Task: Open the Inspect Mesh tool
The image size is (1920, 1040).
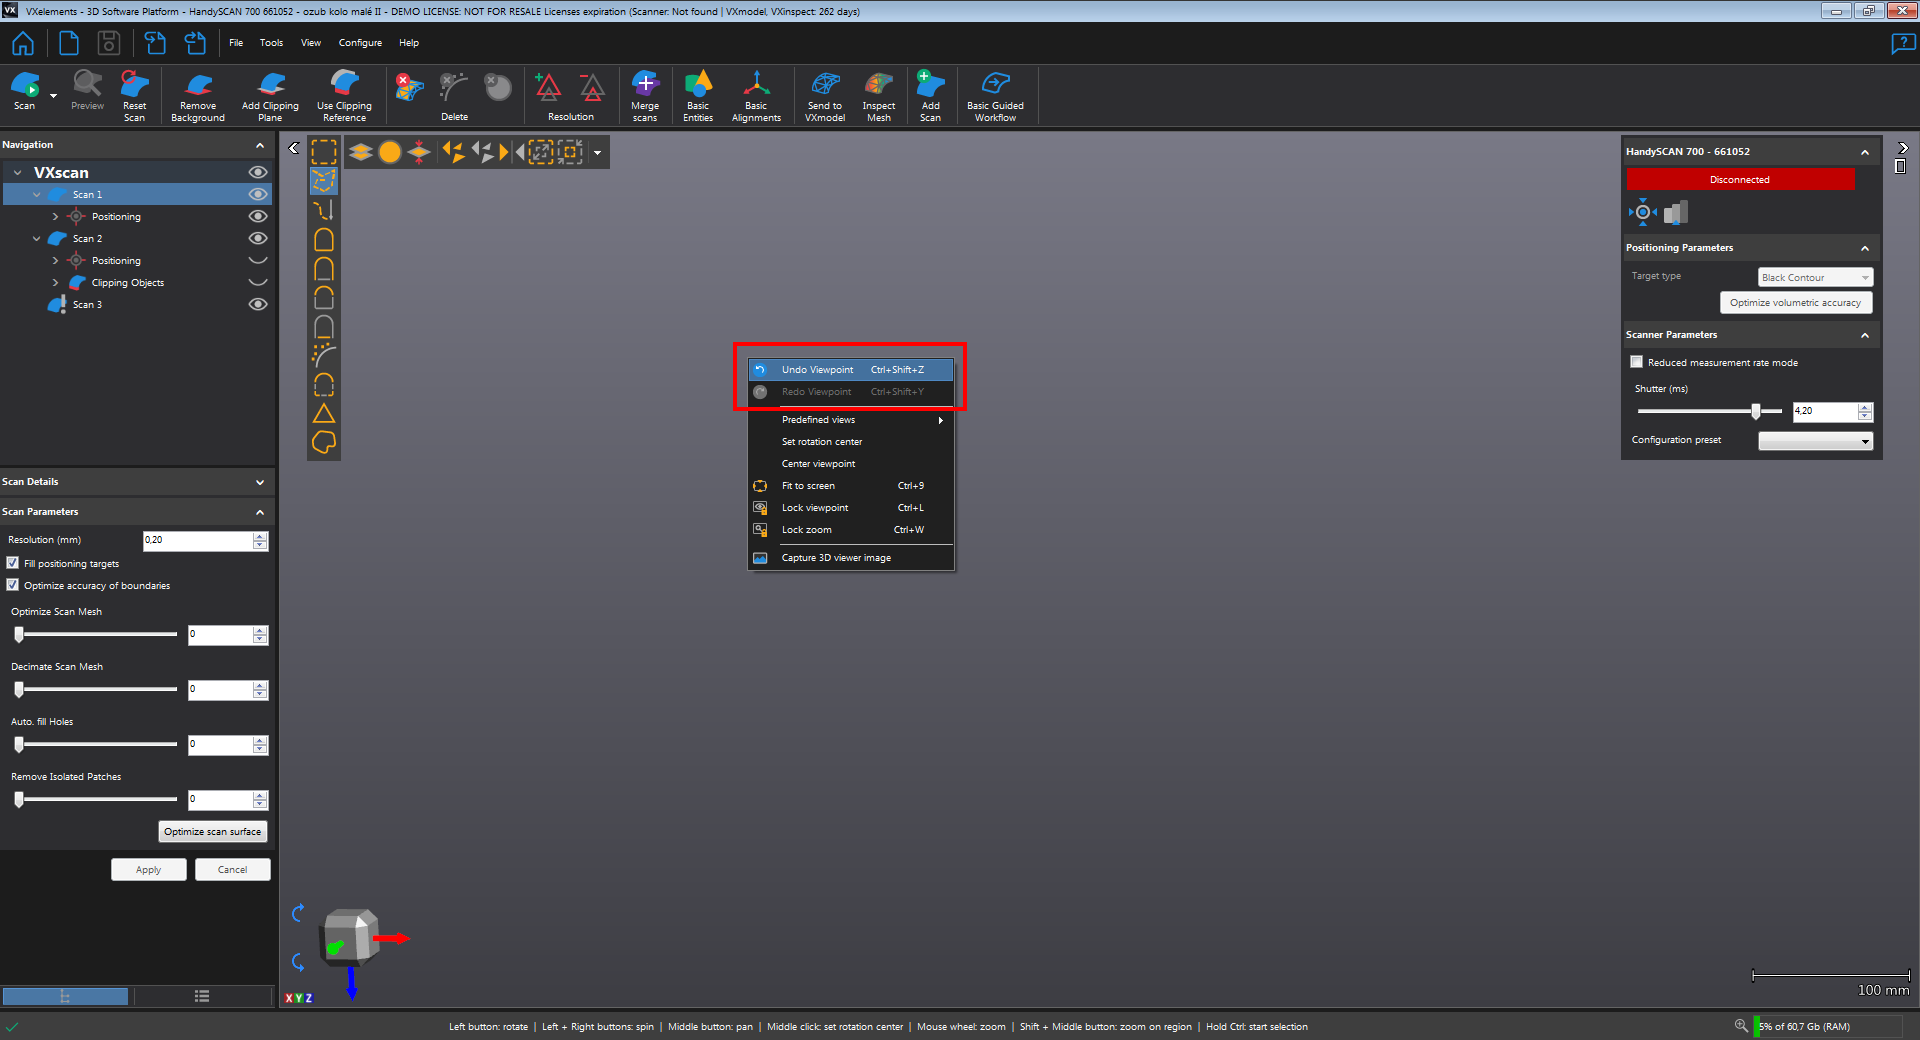Action: coord(878,96)
